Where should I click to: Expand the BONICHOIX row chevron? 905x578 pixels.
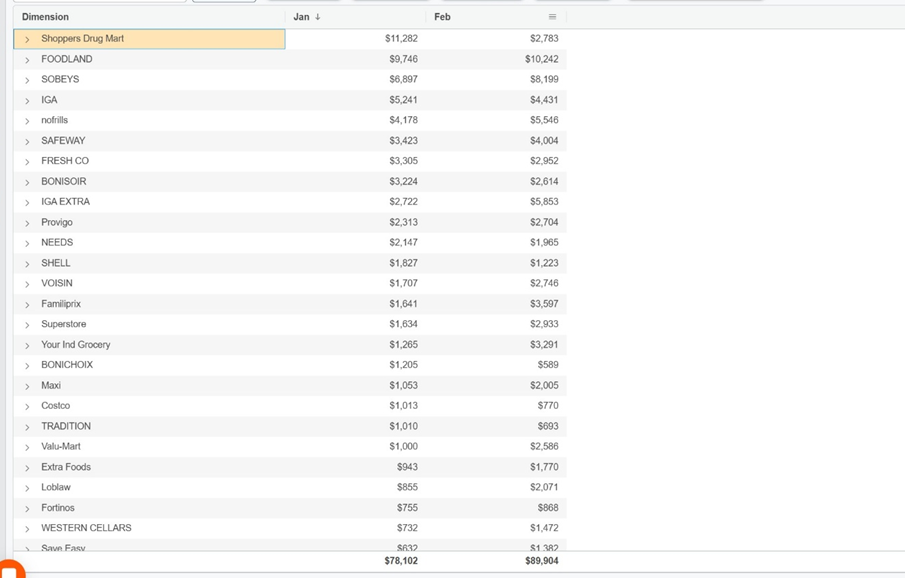(x=27, y=366)
